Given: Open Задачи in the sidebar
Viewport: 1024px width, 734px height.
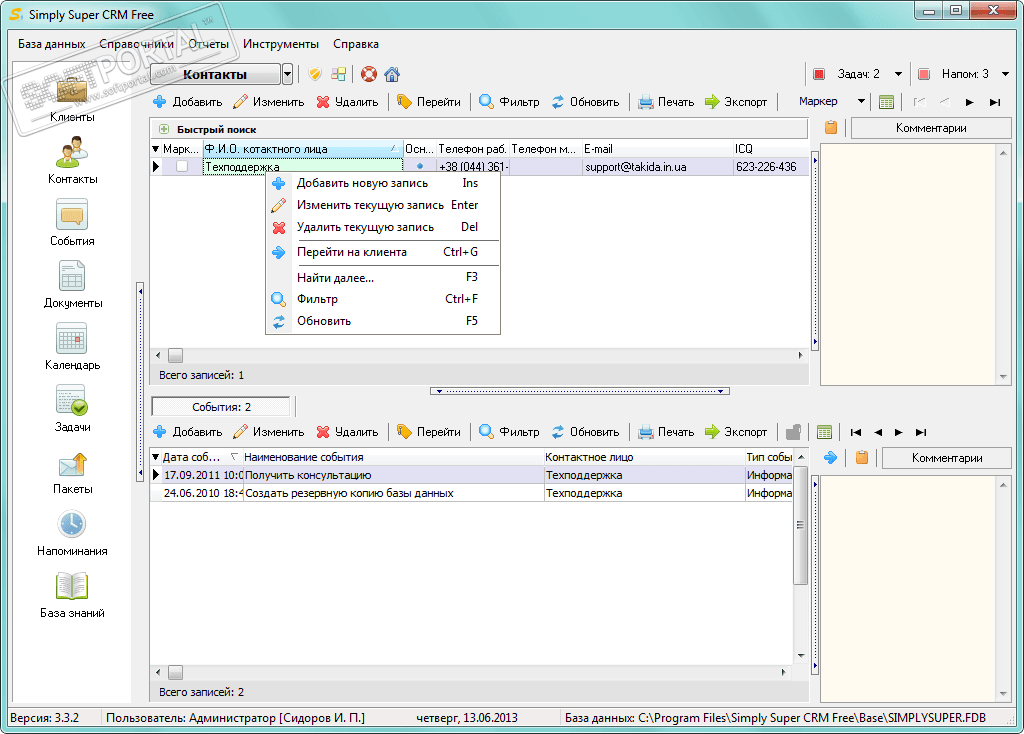Looking at the screenshot, I should click(72, 409).
